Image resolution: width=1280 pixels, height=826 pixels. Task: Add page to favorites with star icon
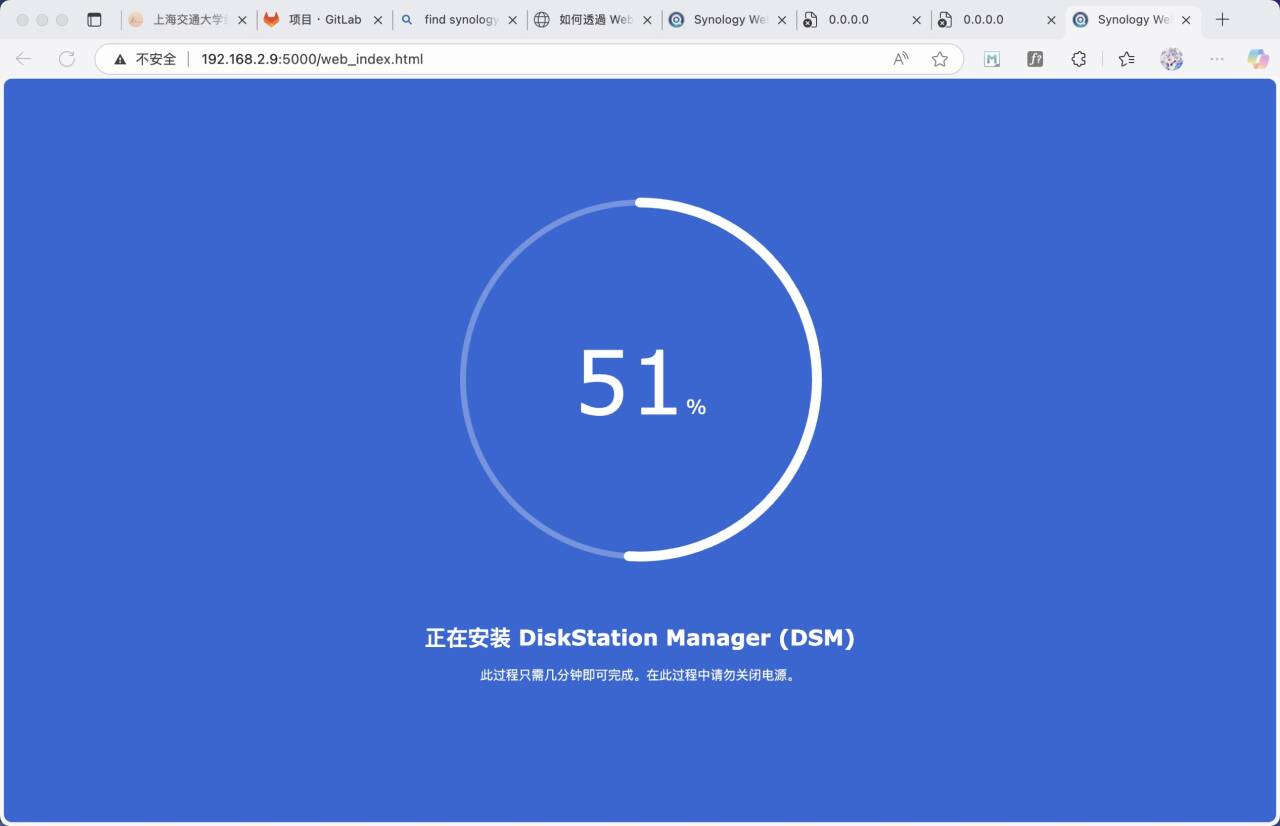(940, 59)
